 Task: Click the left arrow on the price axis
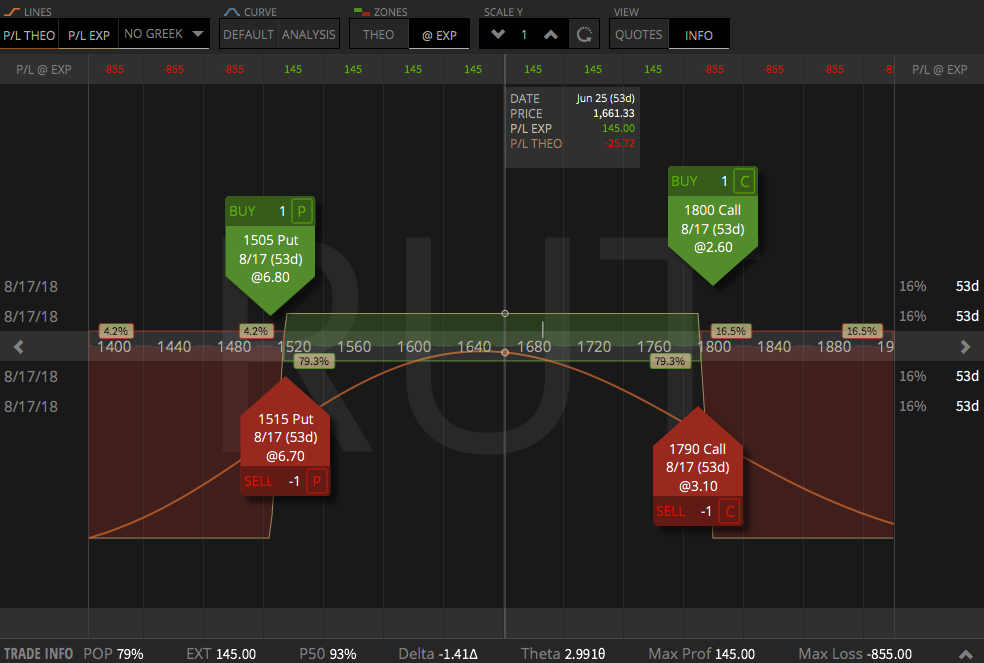click(18, 347)
